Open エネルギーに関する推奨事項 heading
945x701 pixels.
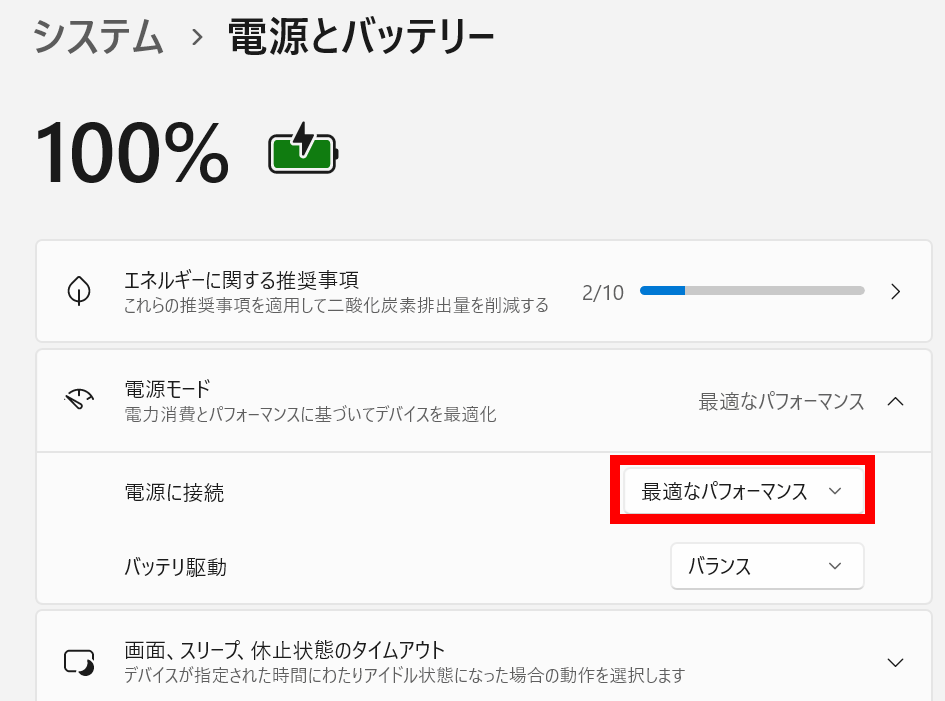[241, 280]
